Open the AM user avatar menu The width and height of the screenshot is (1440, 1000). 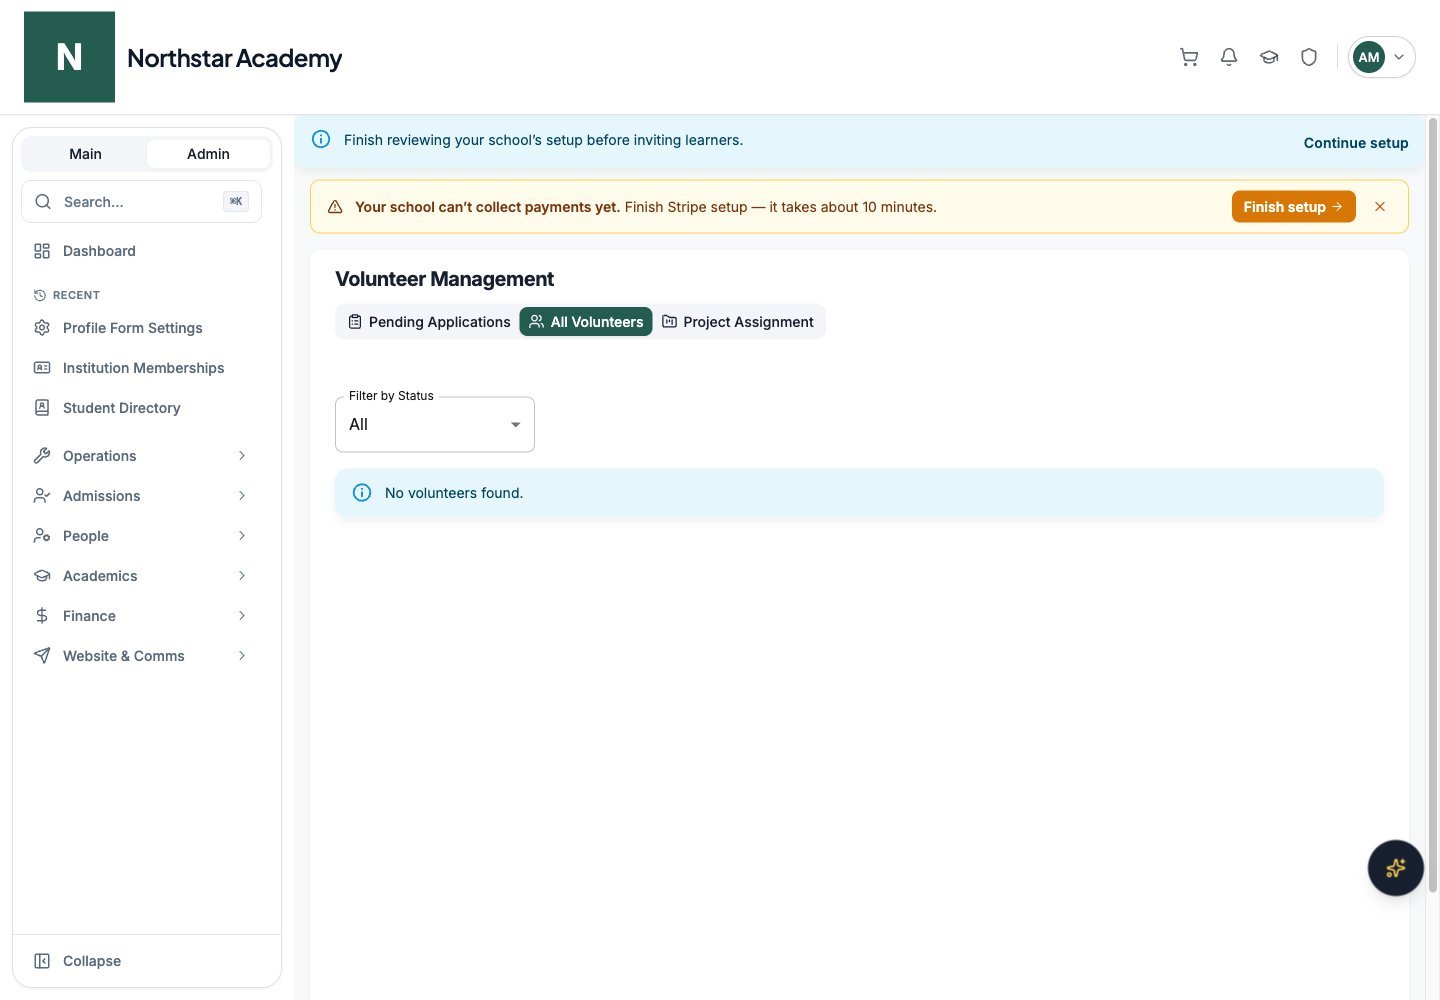click(x=1381, y=57)
